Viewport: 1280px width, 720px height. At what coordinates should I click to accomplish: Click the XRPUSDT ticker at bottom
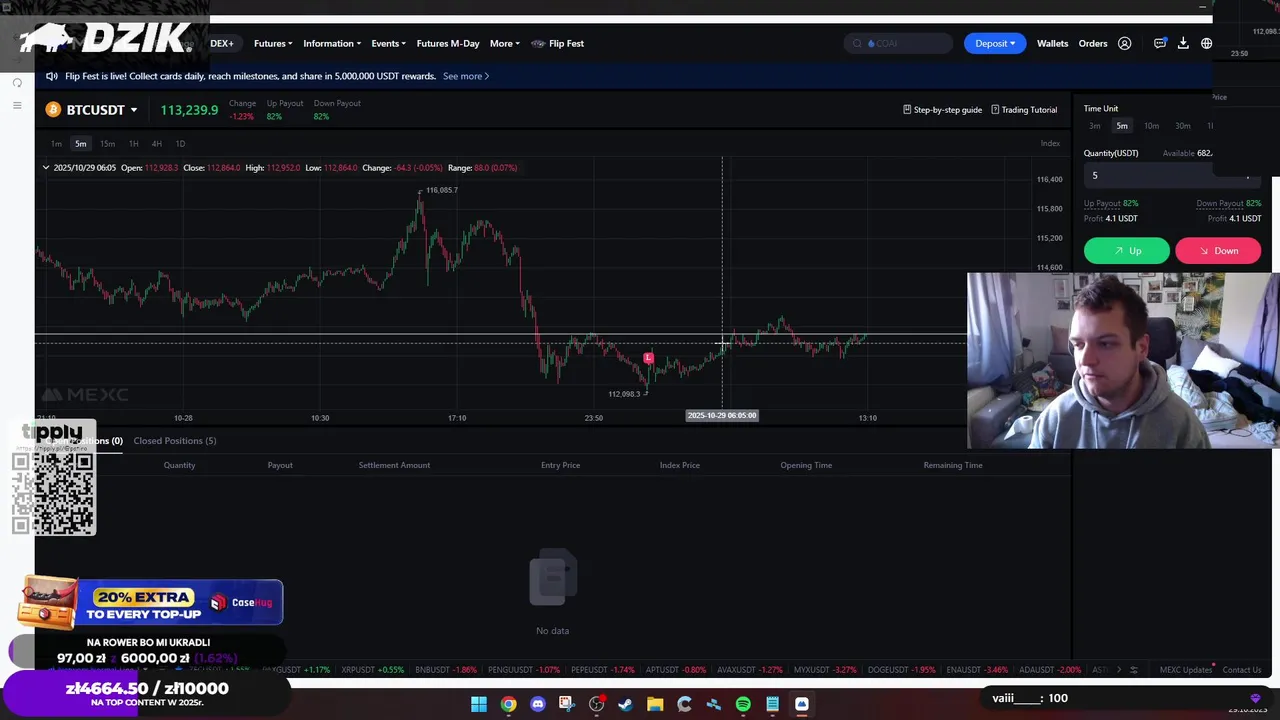coord(372,670)
